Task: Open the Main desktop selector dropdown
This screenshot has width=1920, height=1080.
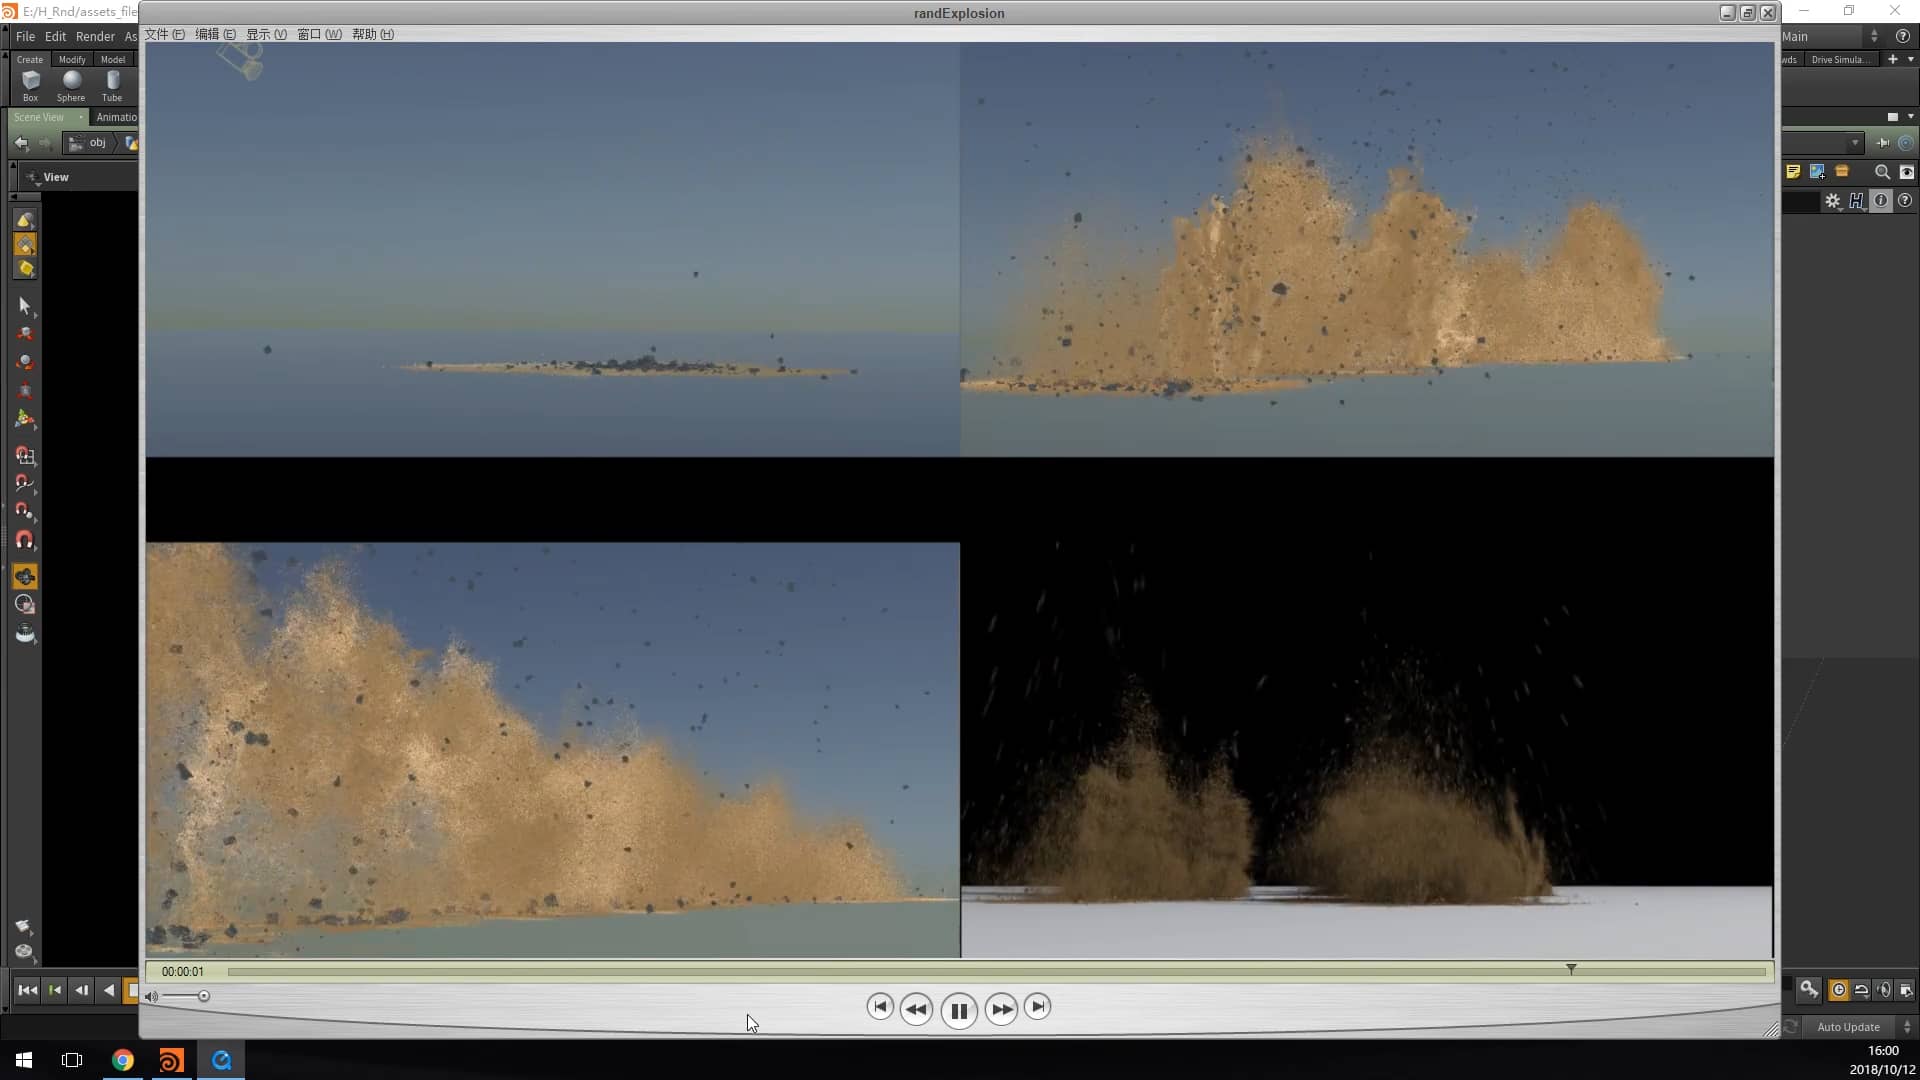Action: pos(1830,36)
